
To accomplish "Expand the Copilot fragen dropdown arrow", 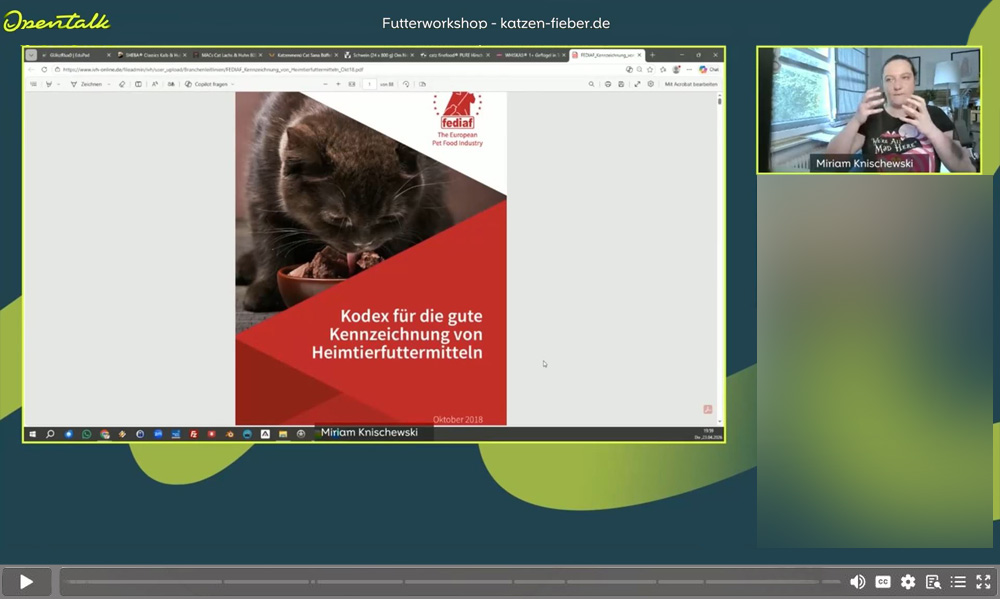I will pos(233,84).
